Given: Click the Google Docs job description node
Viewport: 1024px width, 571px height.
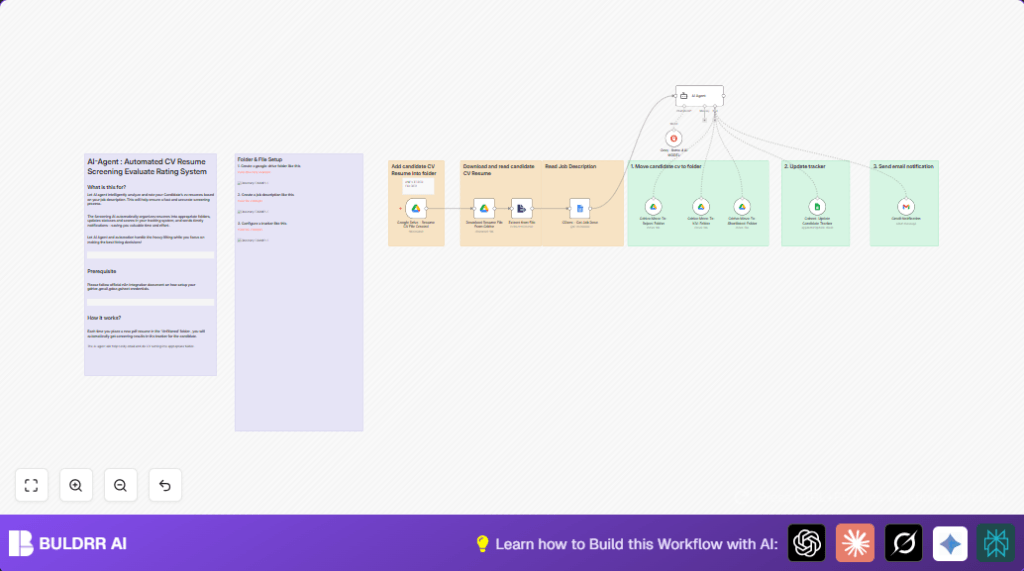Looking at the screenshot, I should (580, 208).
